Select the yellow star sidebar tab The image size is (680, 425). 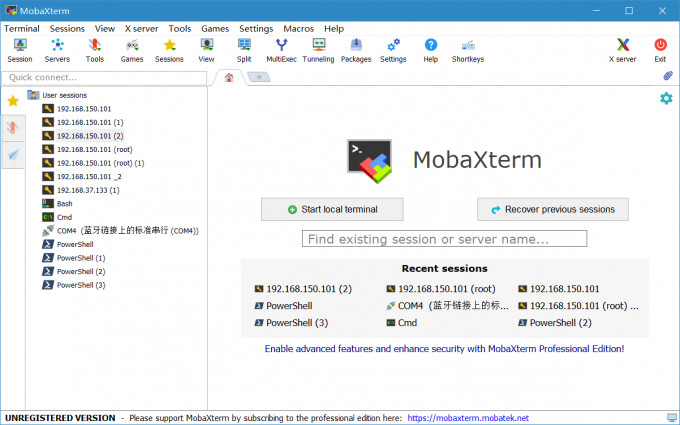tap(13, 101)
